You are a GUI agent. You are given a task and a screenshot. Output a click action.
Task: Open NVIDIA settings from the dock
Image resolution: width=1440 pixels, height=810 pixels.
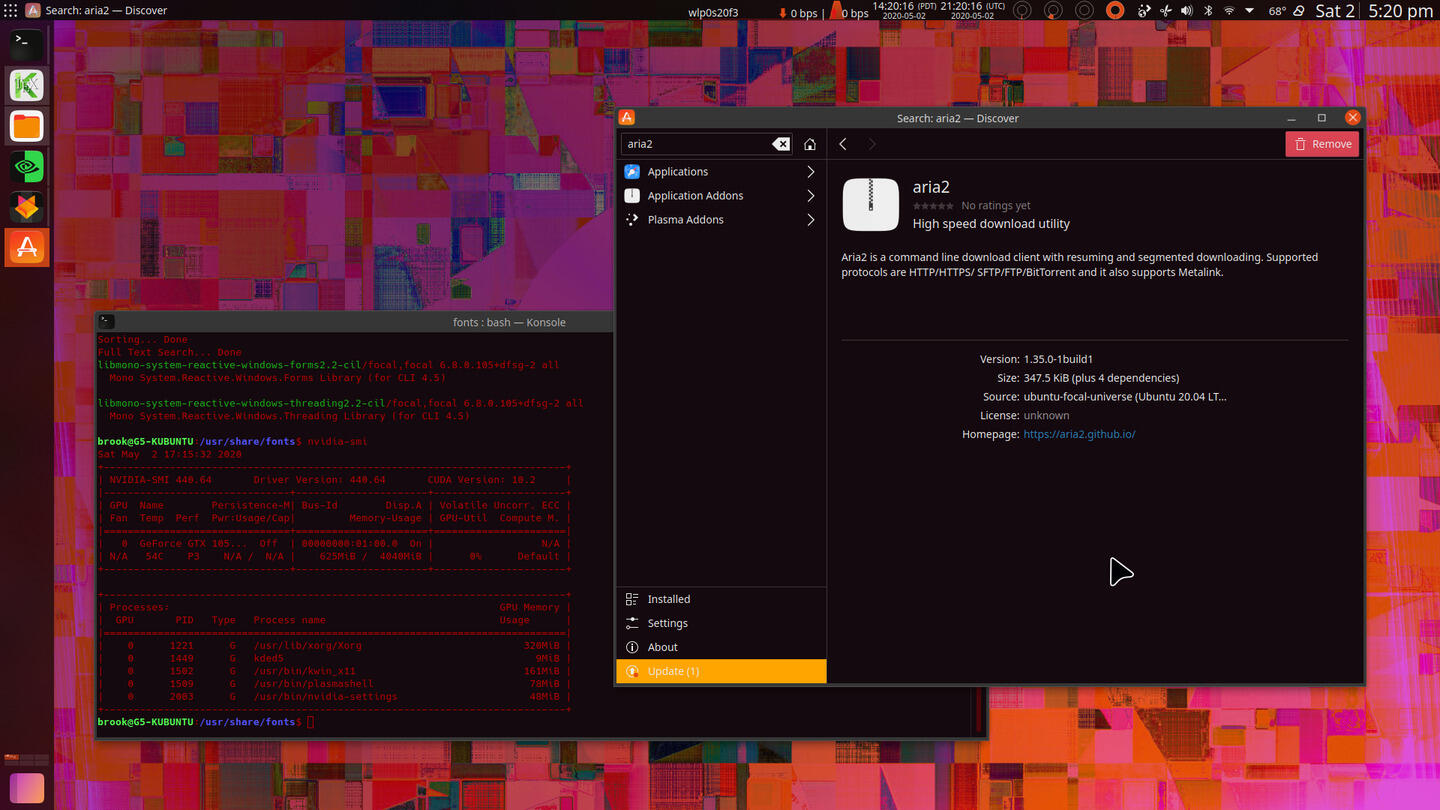(x=27, y=166)
